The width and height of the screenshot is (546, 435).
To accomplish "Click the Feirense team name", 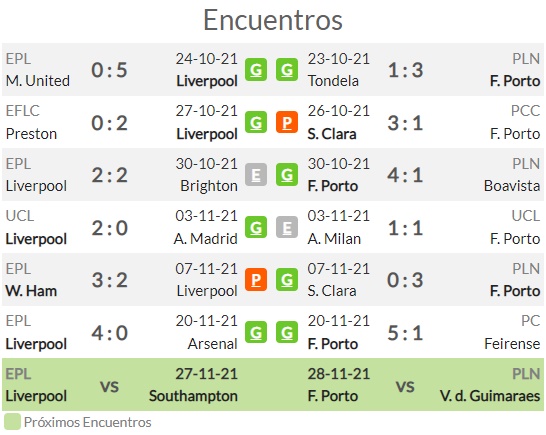I will [x=512, y=344].
